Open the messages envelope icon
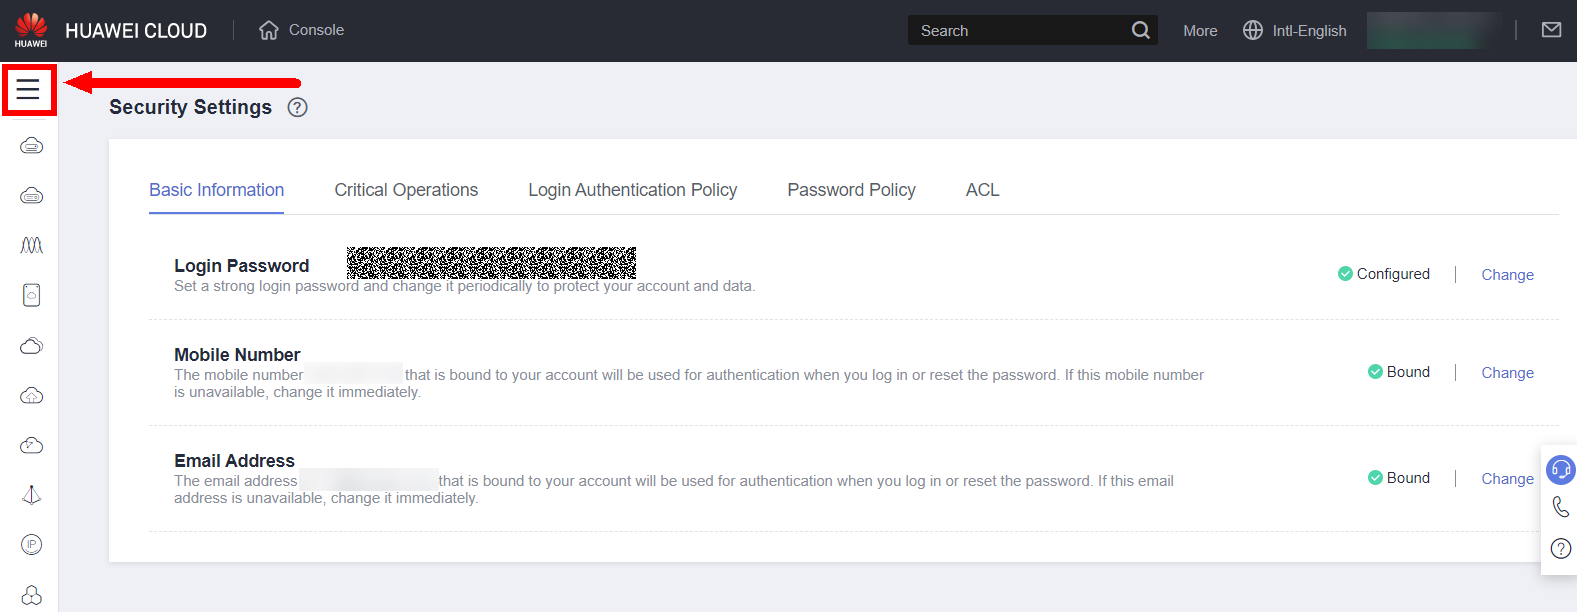This screenshot has width=1577, height=612. pos(1551,30)
